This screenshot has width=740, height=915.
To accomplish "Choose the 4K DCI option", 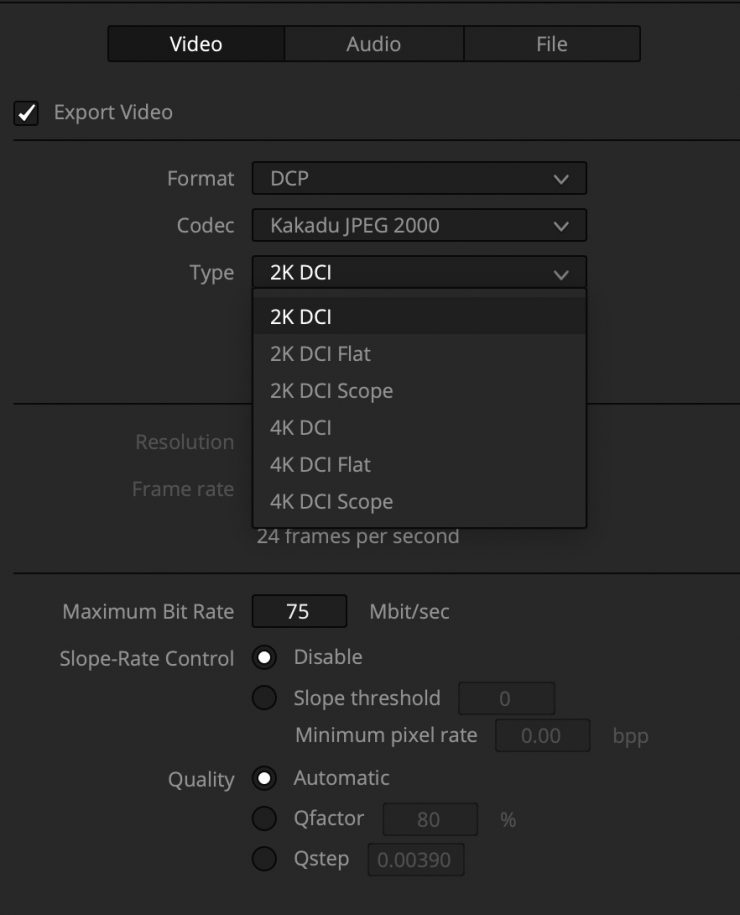I will click(x=418, y=428).
